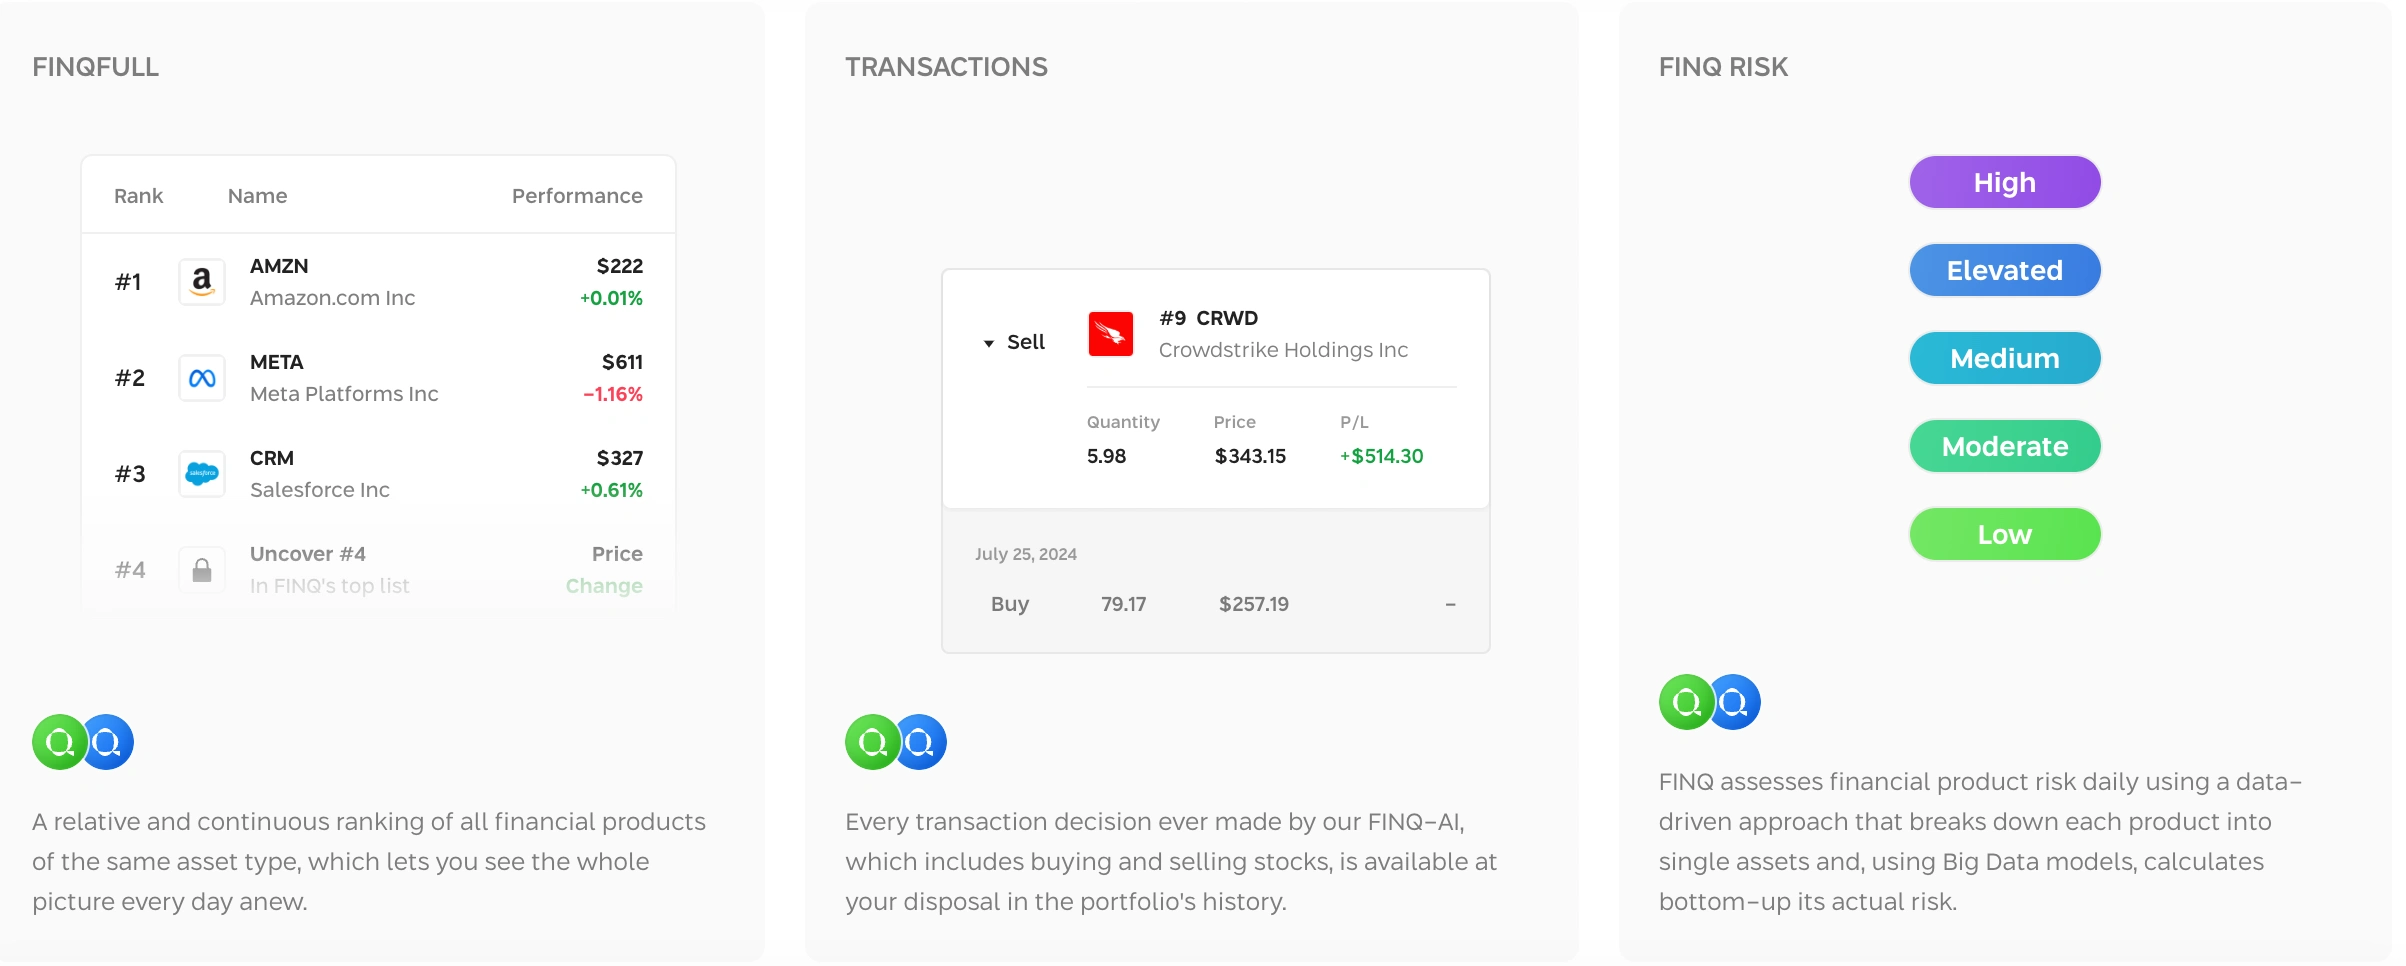The image size is (2406, 966).
Task: Click the Amazon logo icon
Action: coord(202,282)
